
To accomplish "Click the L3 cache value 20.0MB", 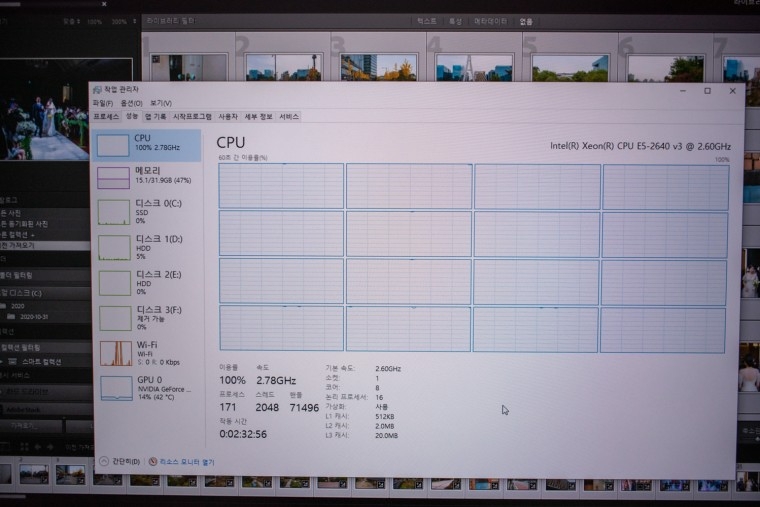I will tap(386, 436).
